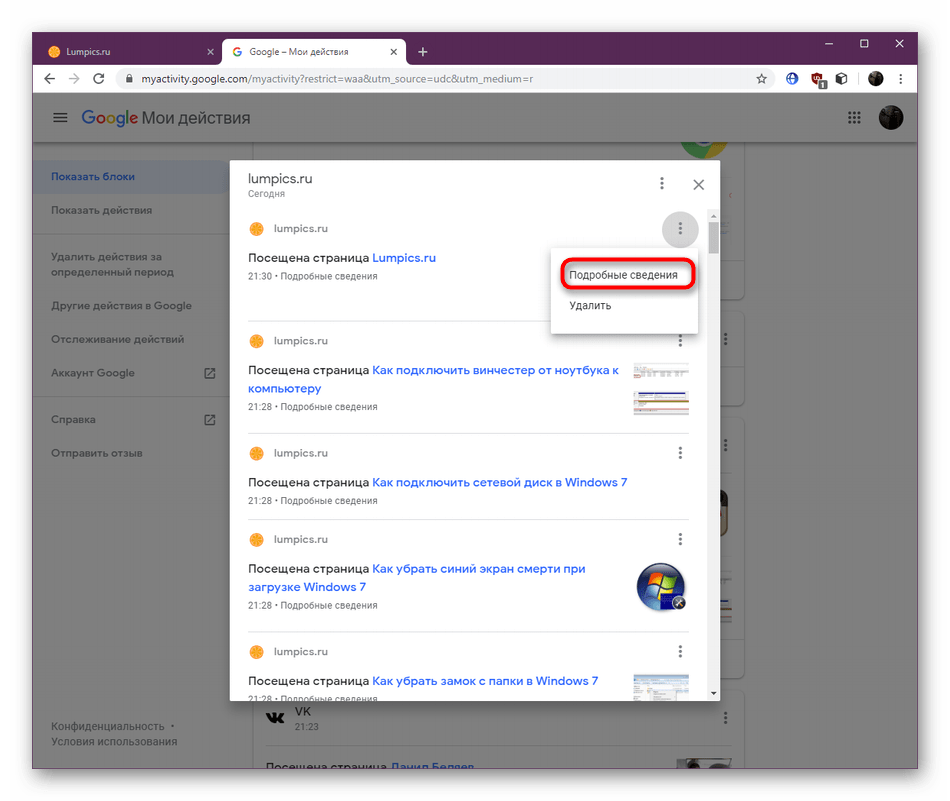Click the highlighted three-dot menu of the first entry

tap(680, 229)
